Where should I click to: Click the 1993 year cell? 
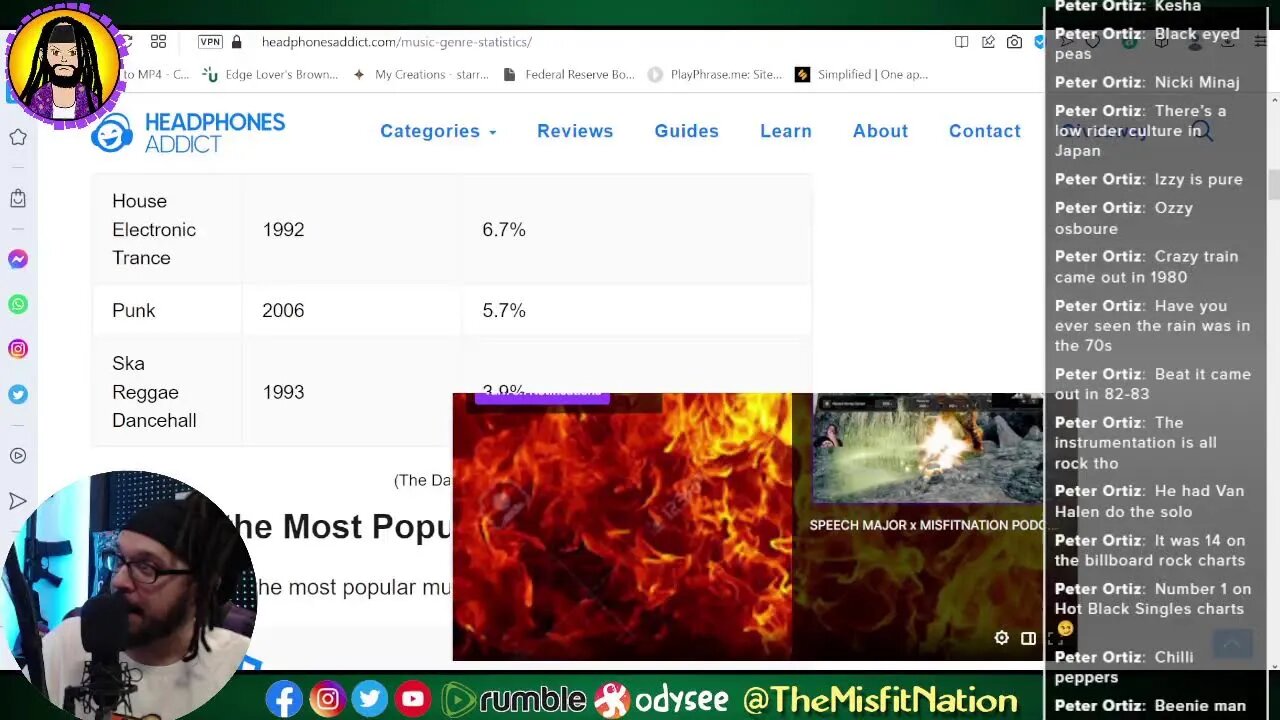[351, 392]
